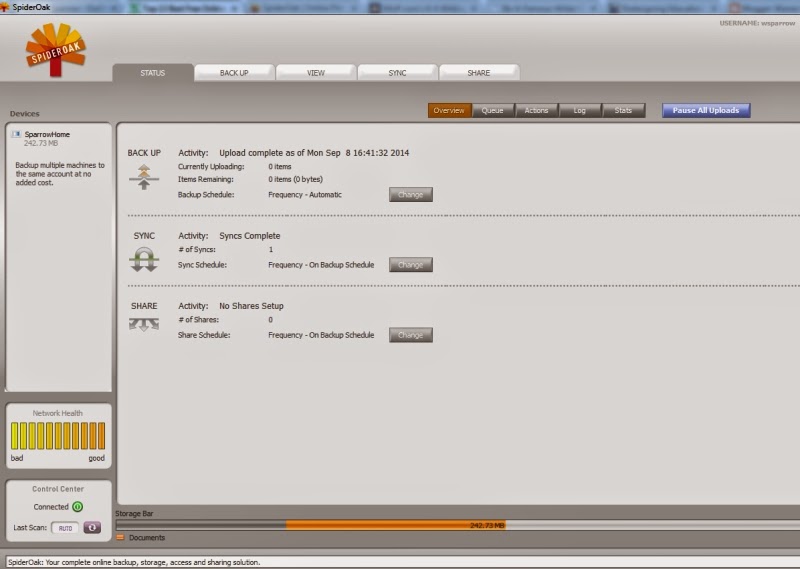Viewport: 800px width, 569px height.
Task: Go to the SYNC tab
Action: pos(397,73)
